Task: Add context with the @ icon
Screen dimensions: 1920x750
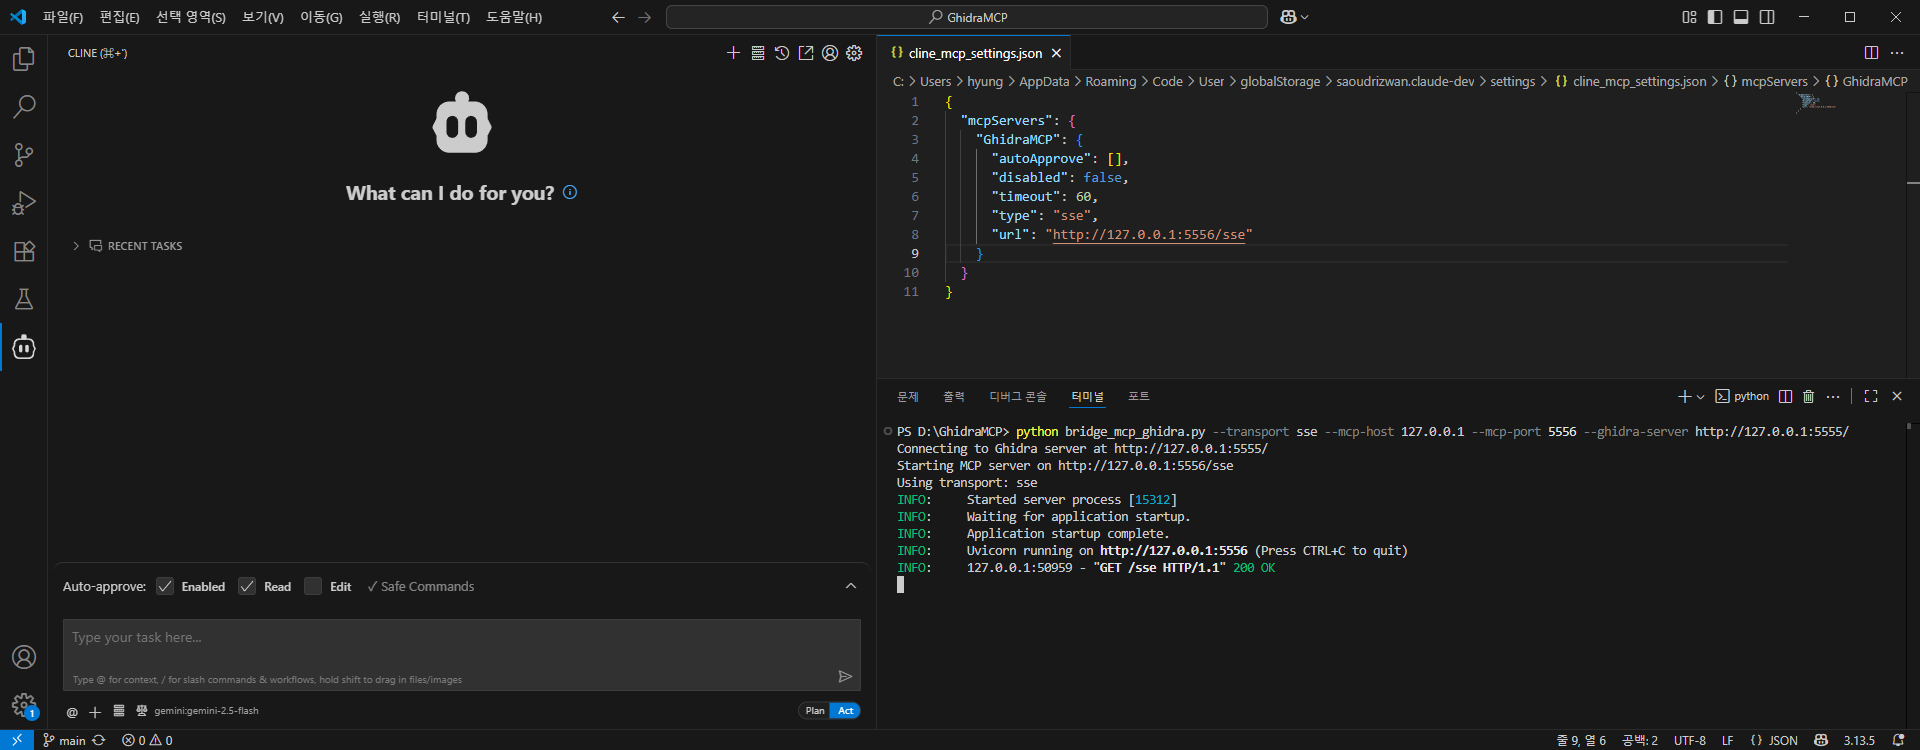Action: pos(72,712)
